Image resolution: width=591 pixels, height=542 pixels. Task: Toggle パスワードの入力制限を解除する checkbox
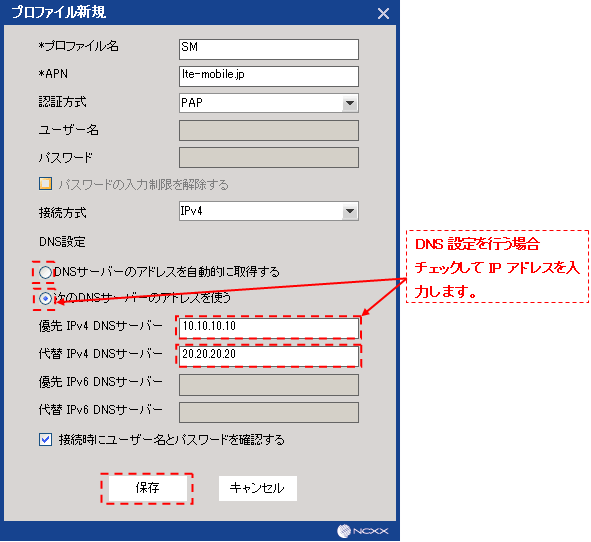45,184
